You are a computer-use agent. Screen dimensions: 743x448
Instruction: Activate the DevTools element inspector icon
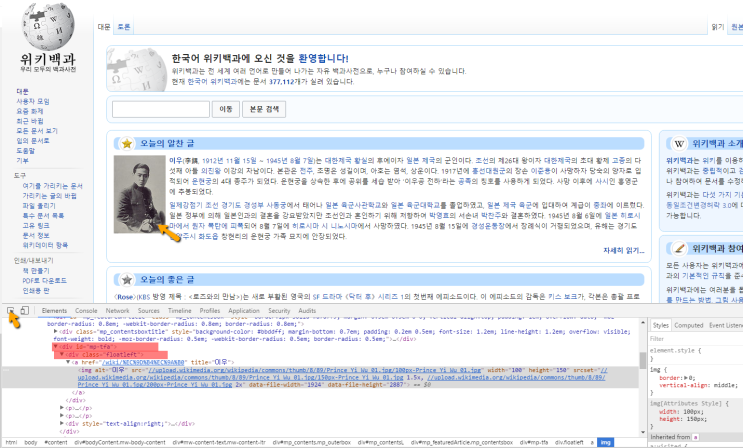tap(10, 311)
